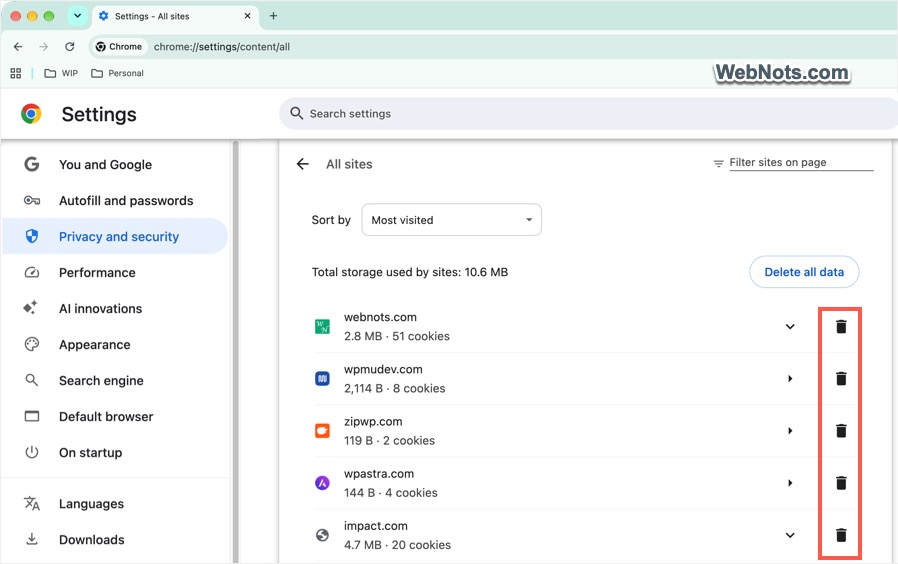Viewport: 898px width, 564px height.
Task: Click the Google G icon in sidebar
Action: tap(31, 164)
